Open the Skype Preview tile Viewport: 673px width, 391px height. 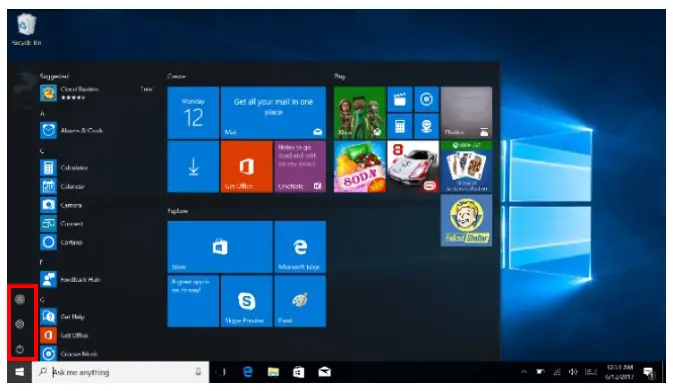[x=246, y=301]
